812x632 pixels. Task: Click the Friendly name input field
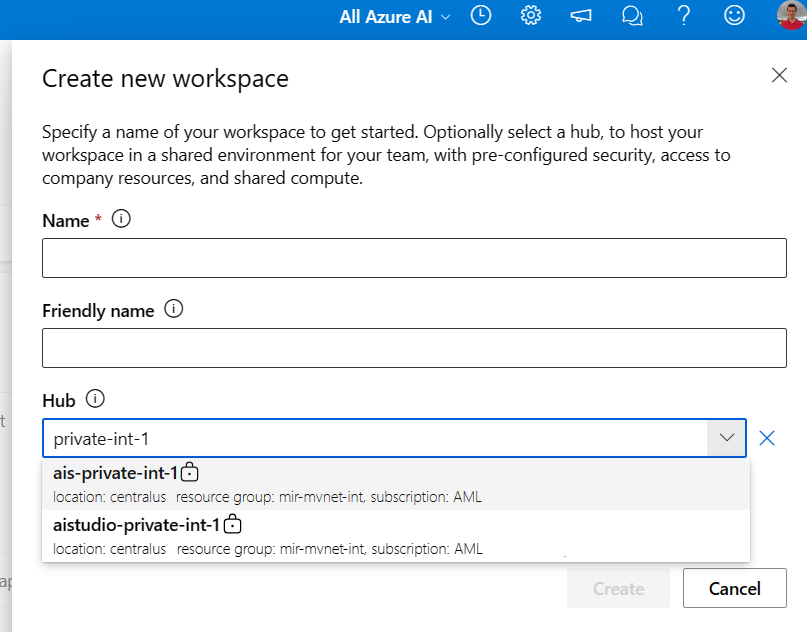pos(414,348)
